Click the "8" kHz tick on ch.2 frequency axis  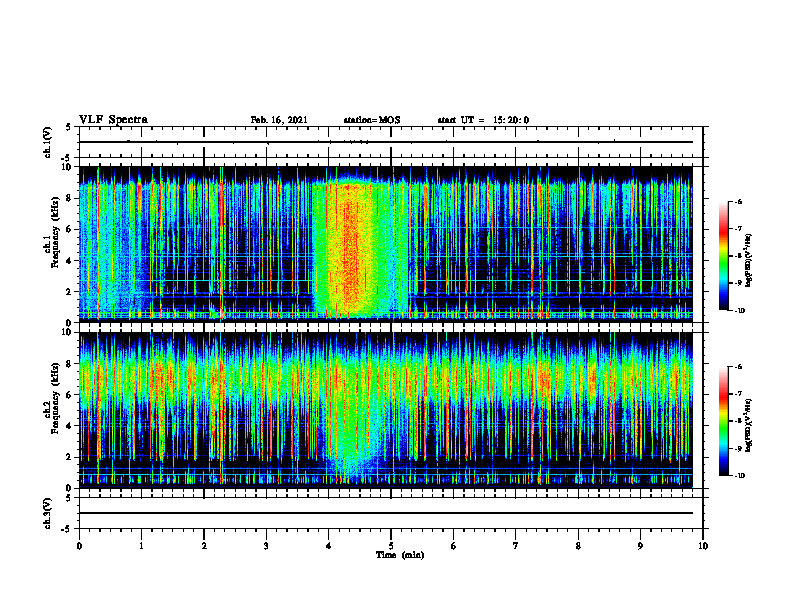click(x=70, y=364)
